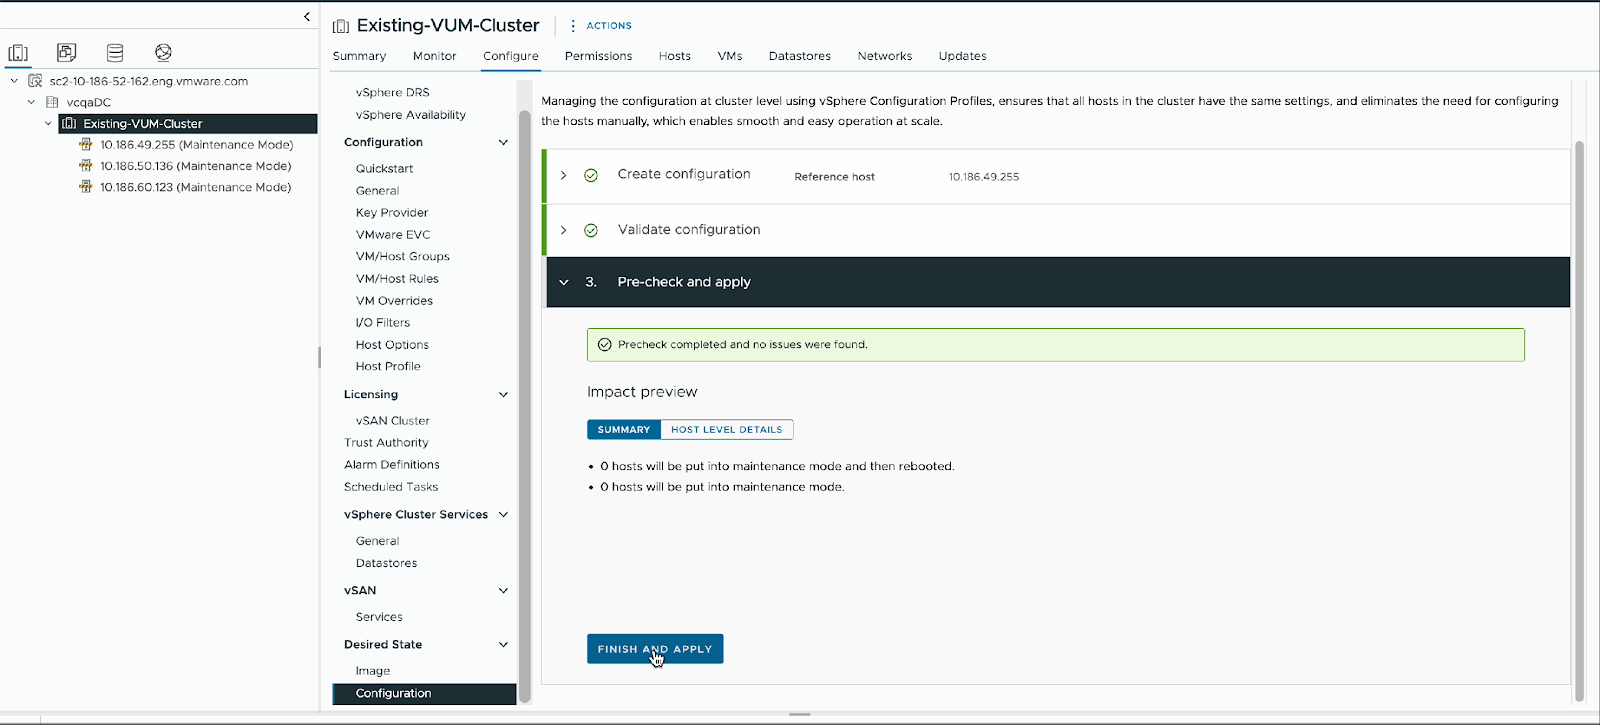Image resolution: width=1600 pixels, height=725 pixels.
Task: Open Host Options settings
Action: pos(392,345)
